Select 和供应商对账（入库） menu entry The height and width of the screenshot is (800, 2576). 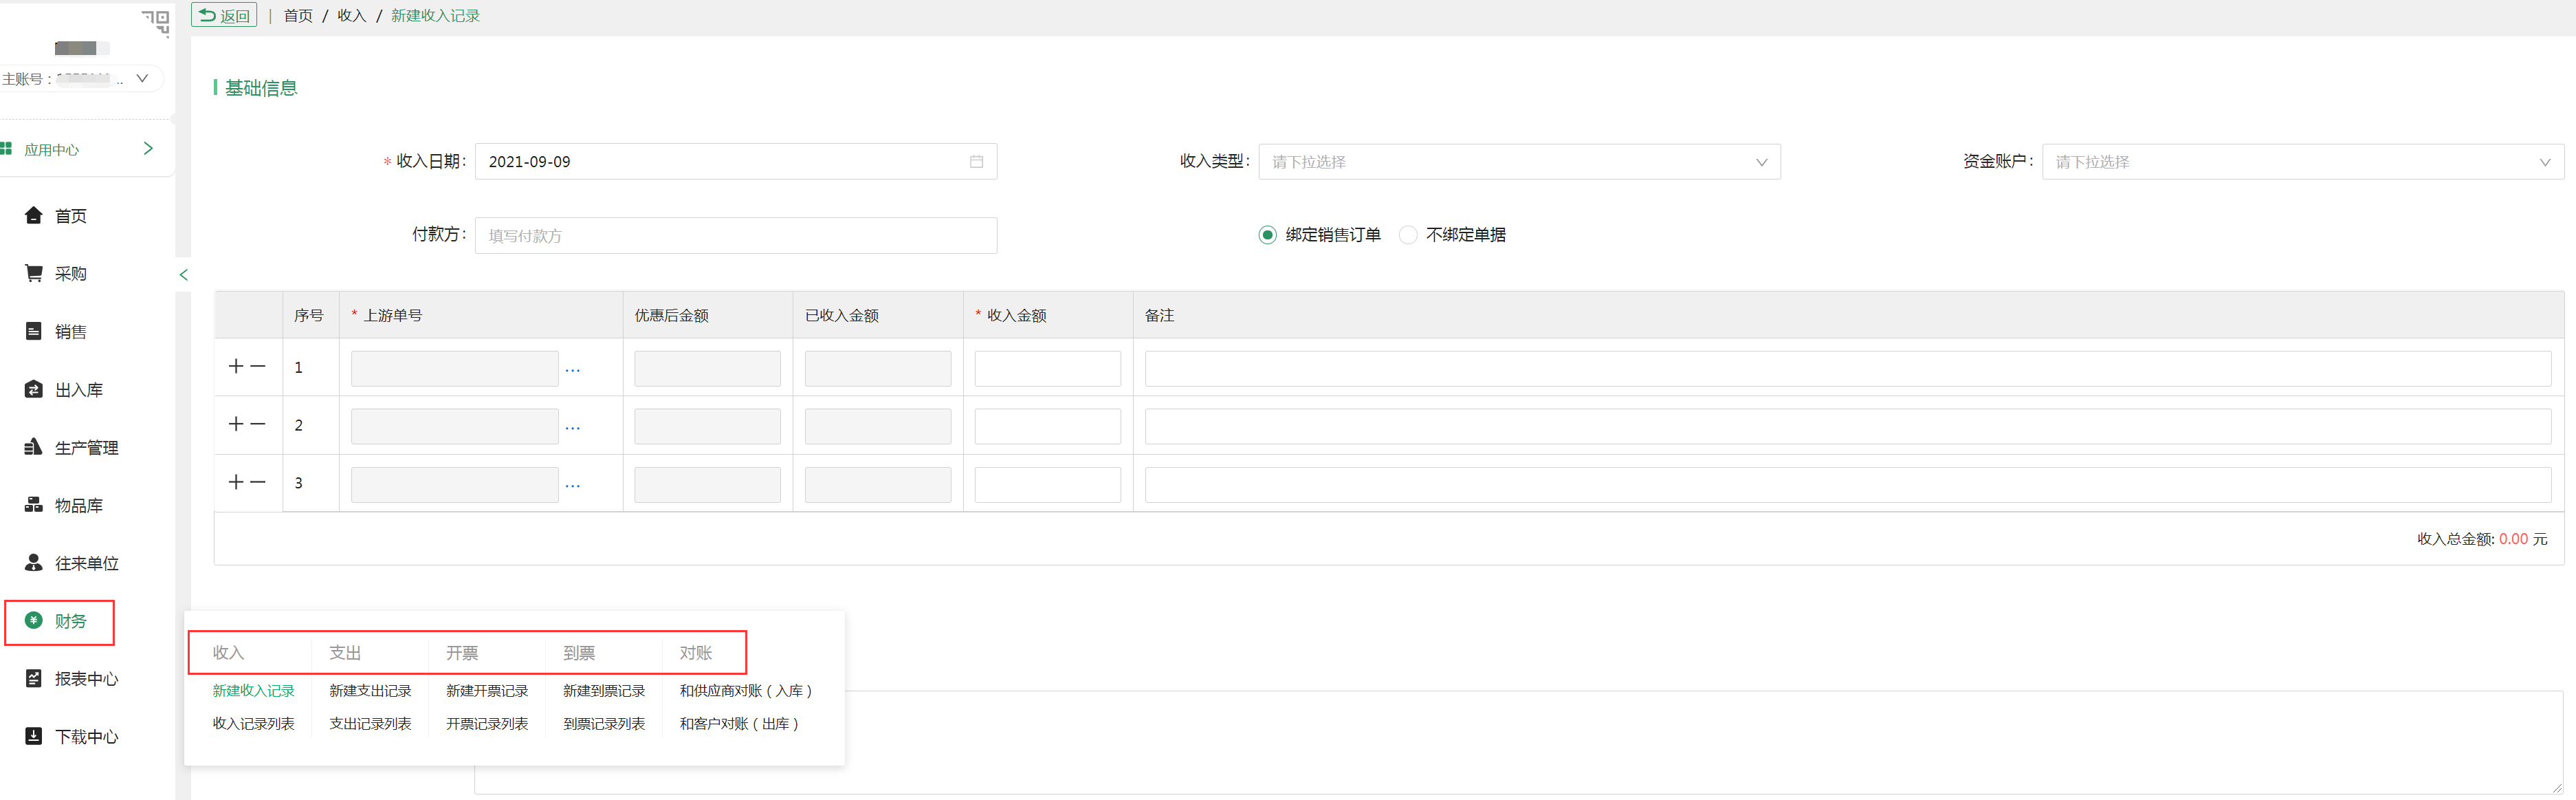[746, 691]
